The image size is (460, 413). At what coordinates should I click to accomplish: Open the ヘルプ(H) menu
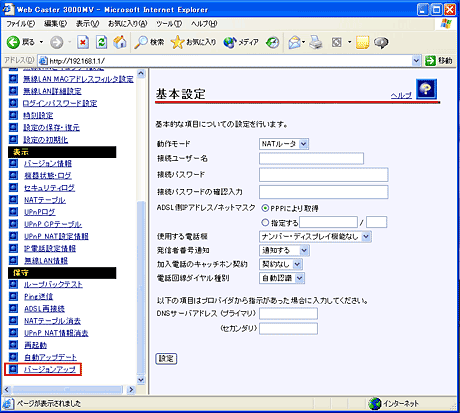204,24
